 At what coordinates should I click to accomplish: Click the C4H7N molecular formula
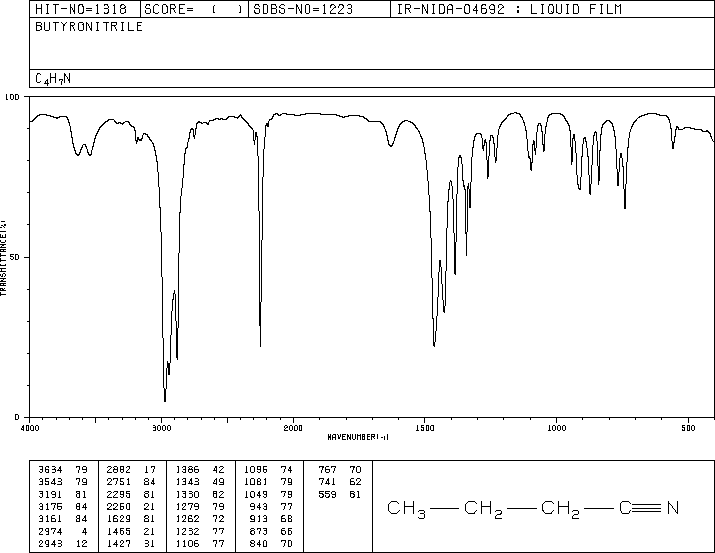[53, 79]
